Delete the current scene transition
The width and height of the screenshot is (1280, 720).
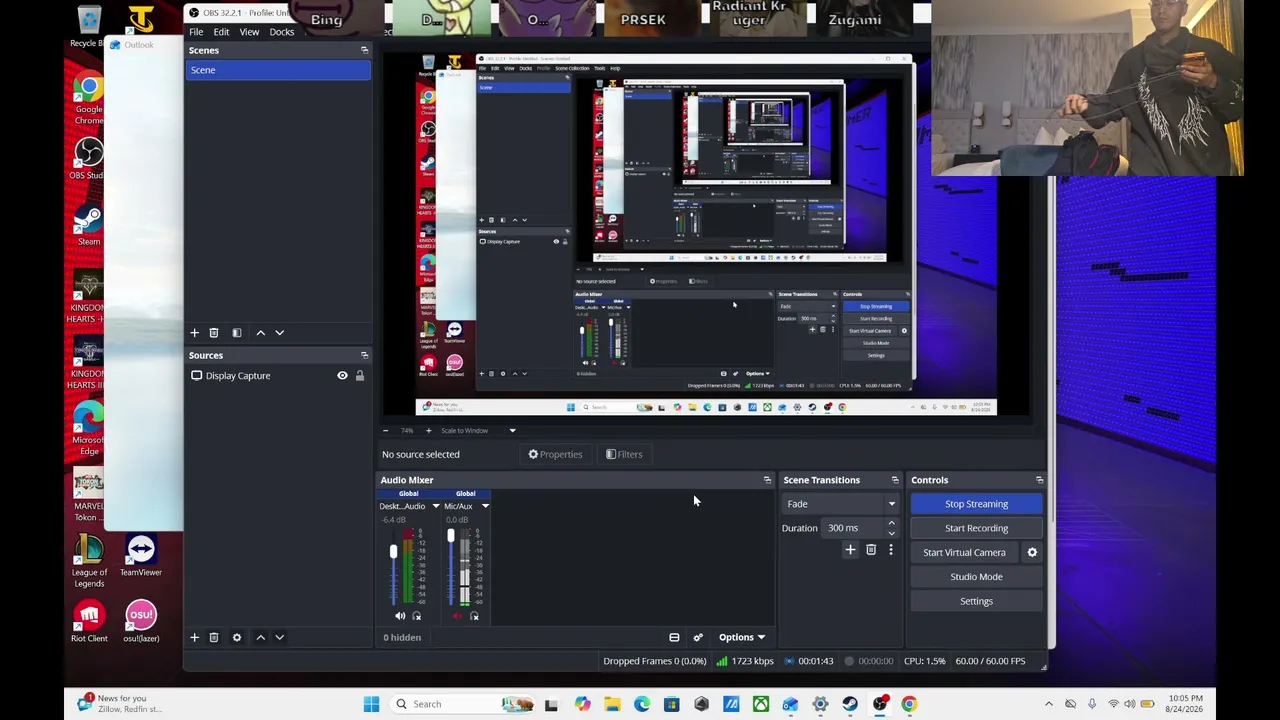click(871, 550)
